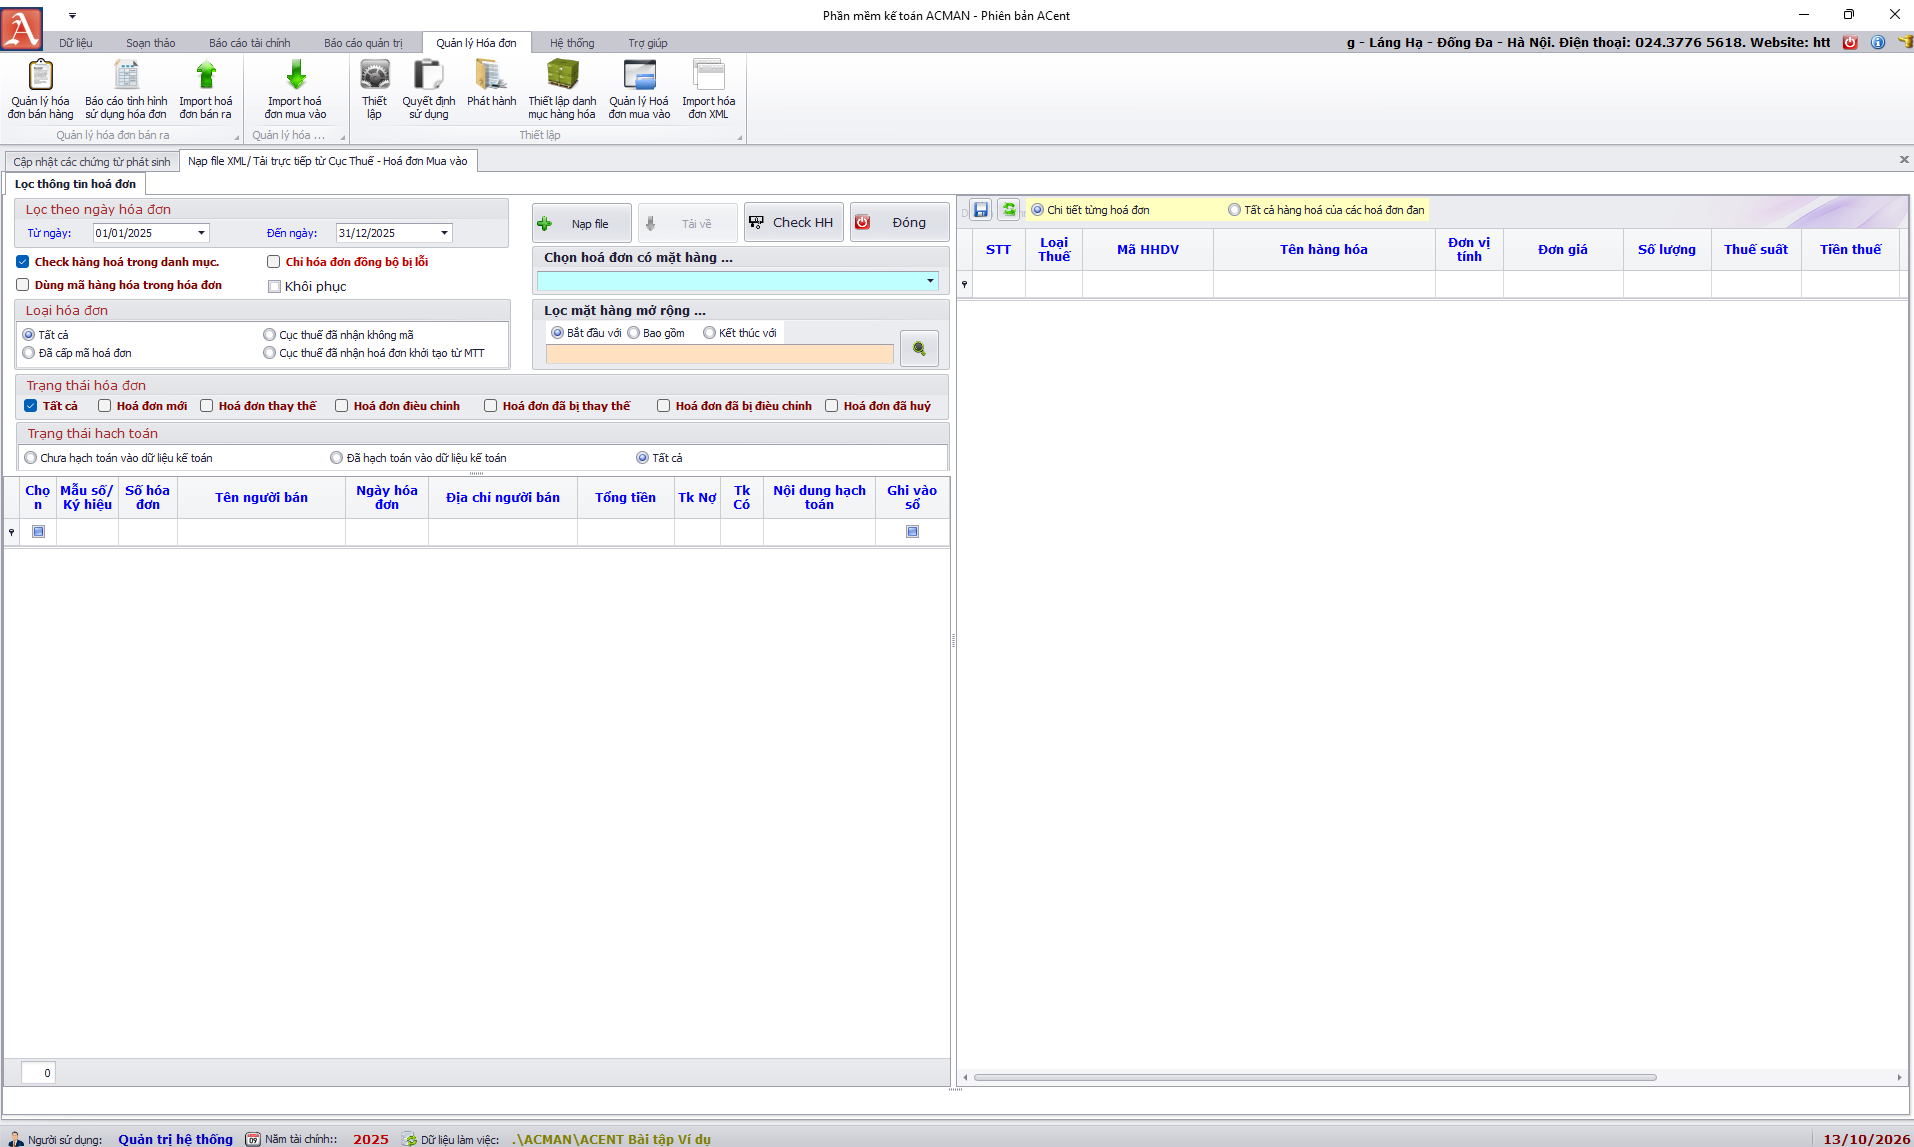Tick the Khôi phục checkbox
The height and width of the screenshot is (1147, 1914).
[274, 287]
